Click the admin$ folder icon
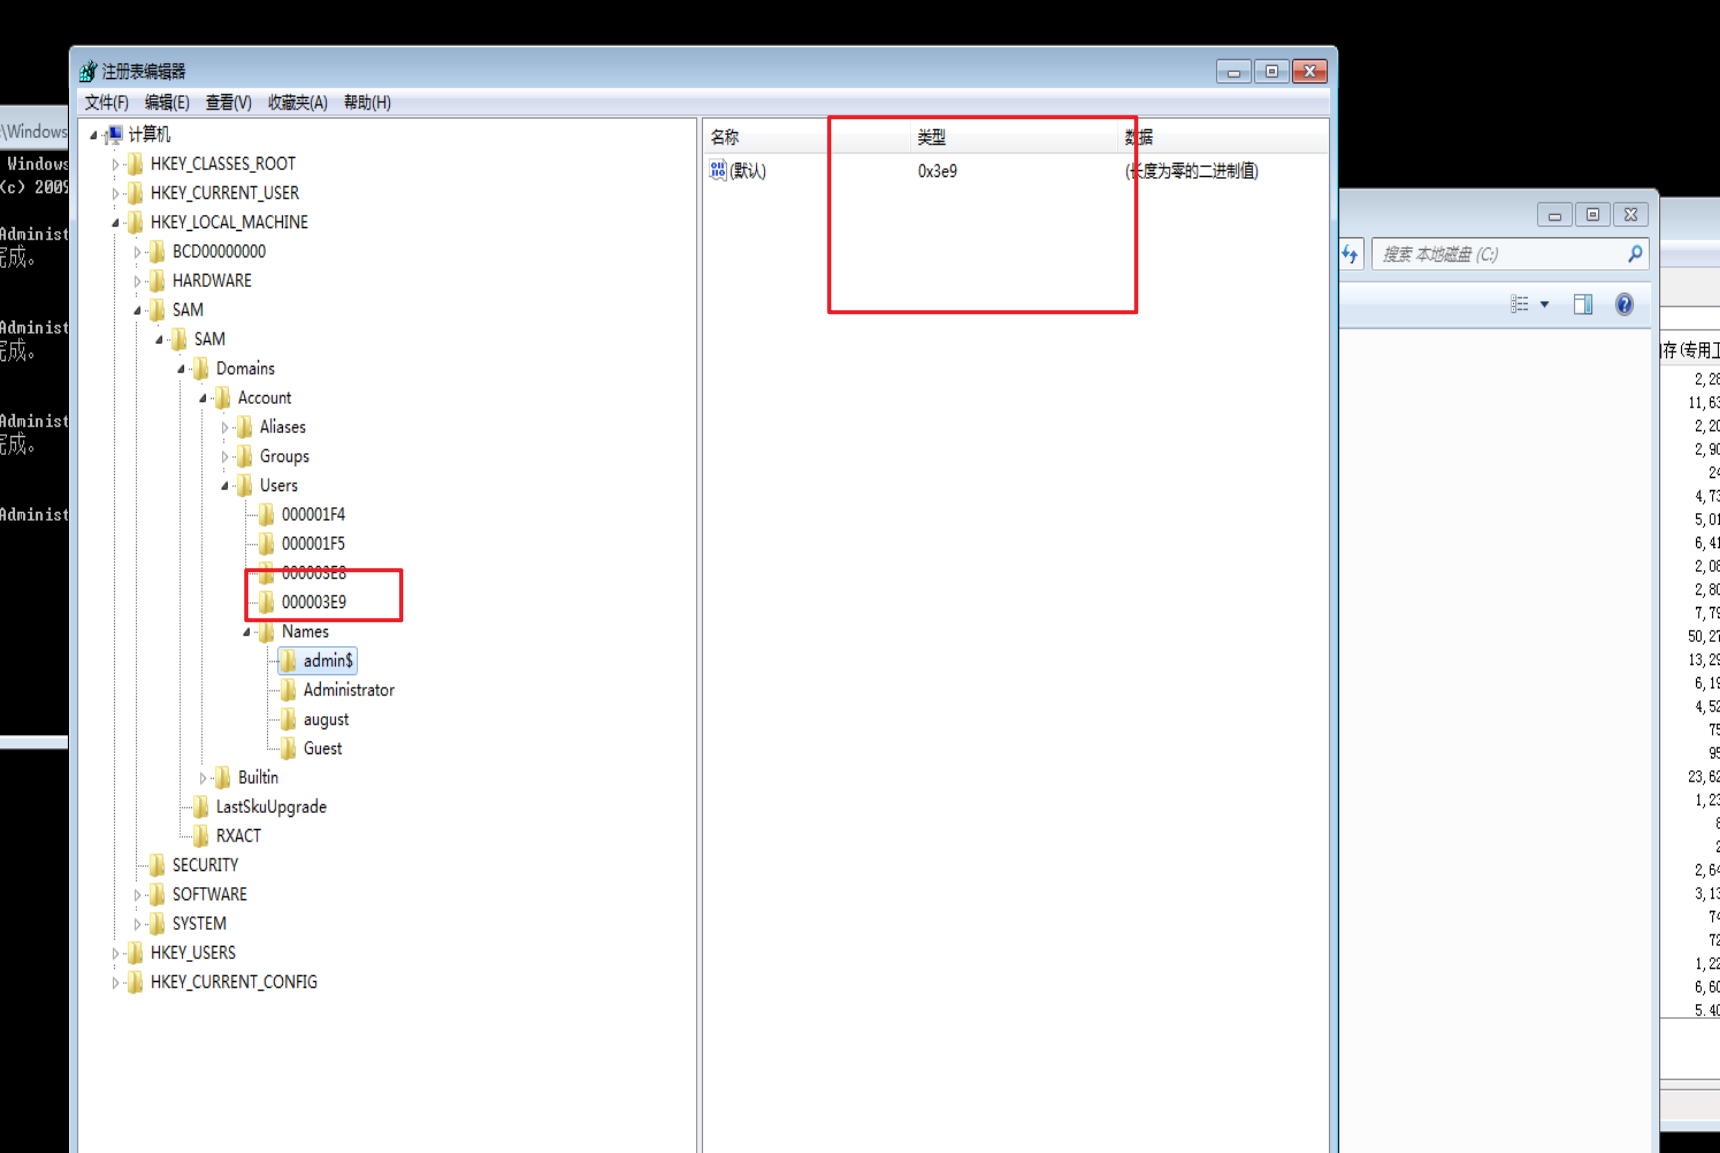Screen dimensions: 1720x1153 288,660
